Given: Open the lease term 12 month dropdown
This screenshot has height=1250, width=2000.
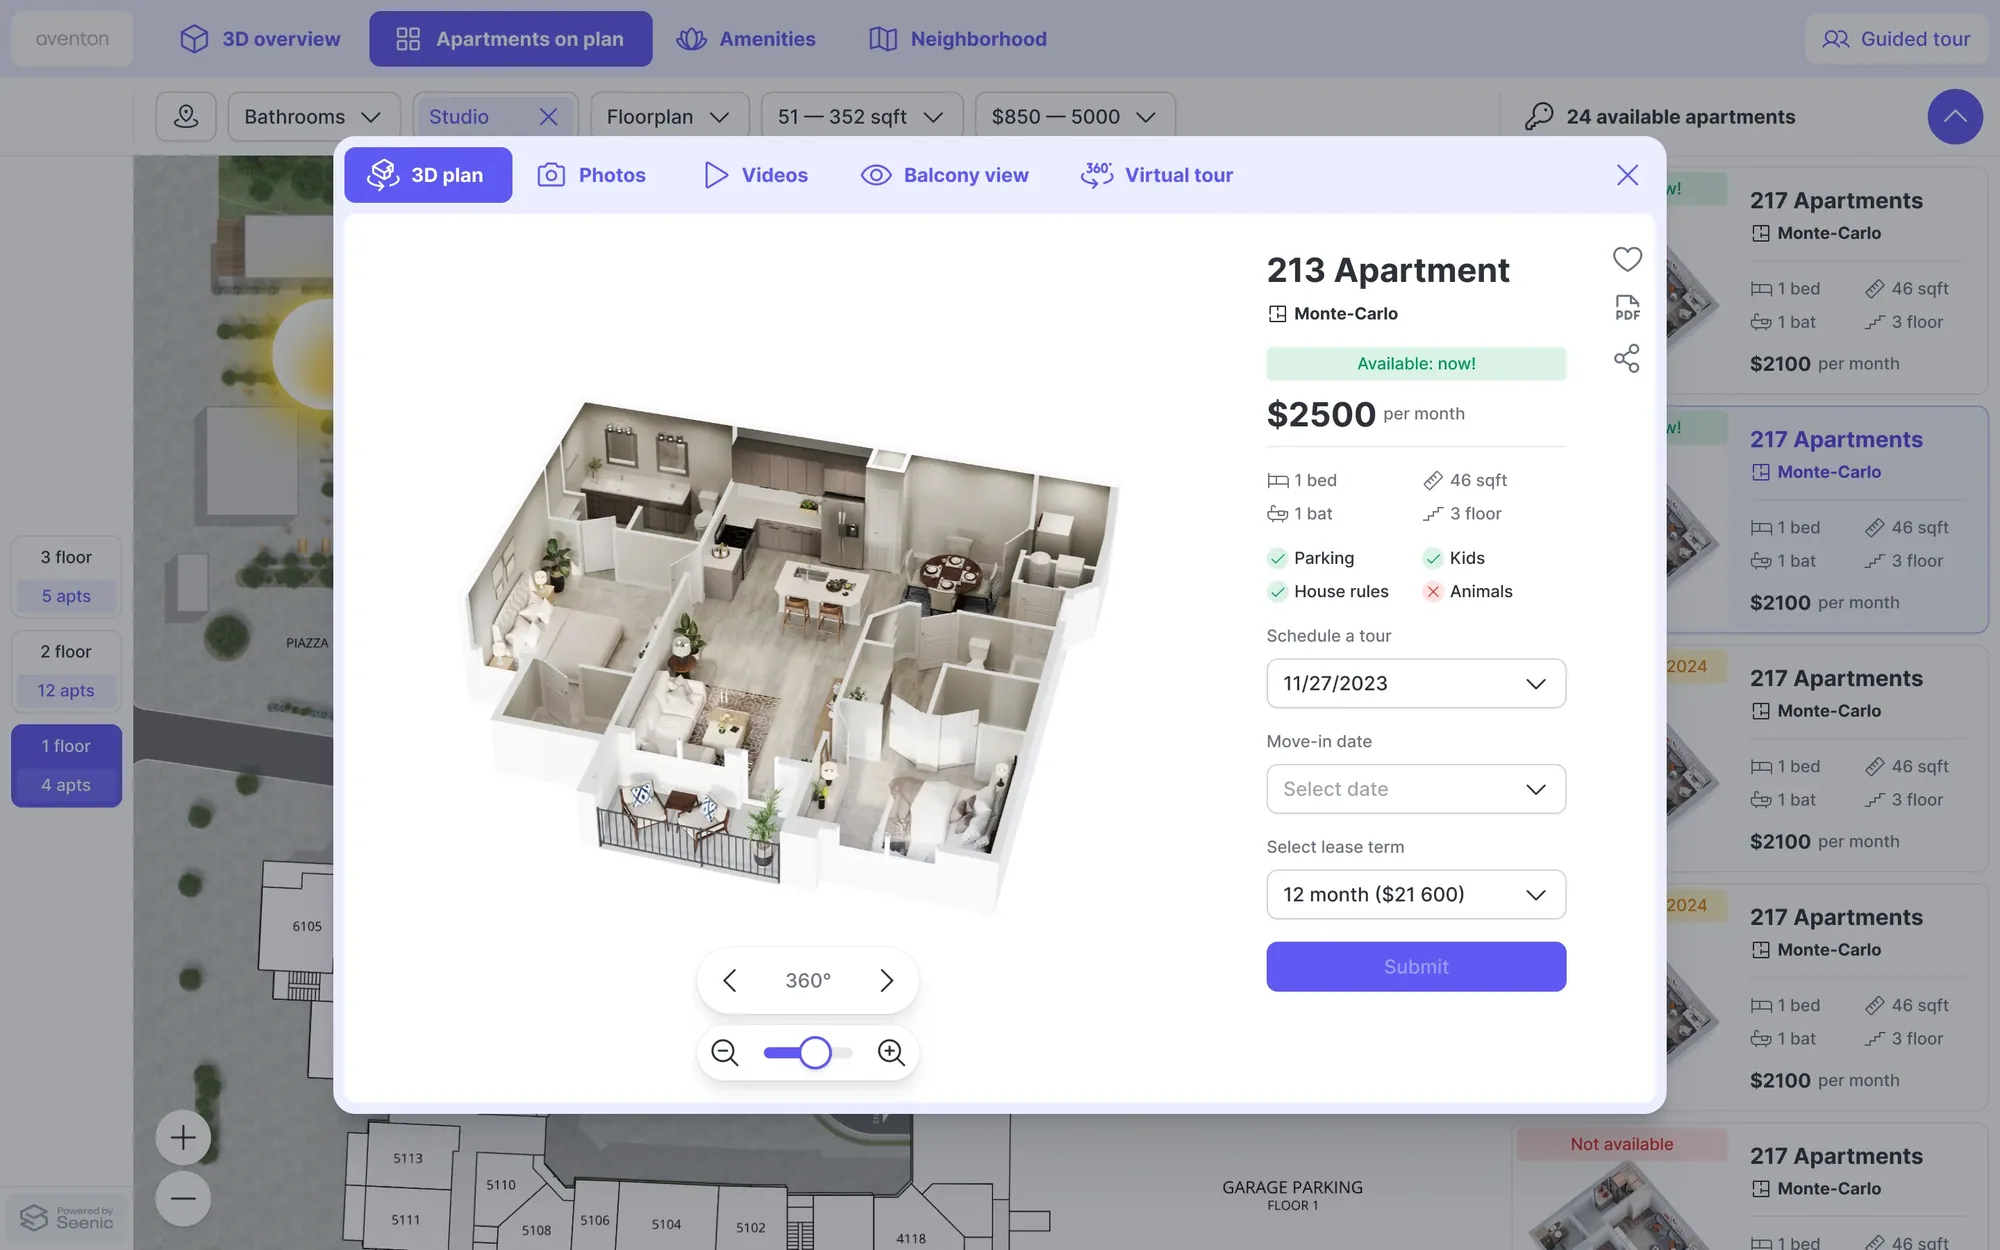Looking at the screenshot, I should [1416, 894].
